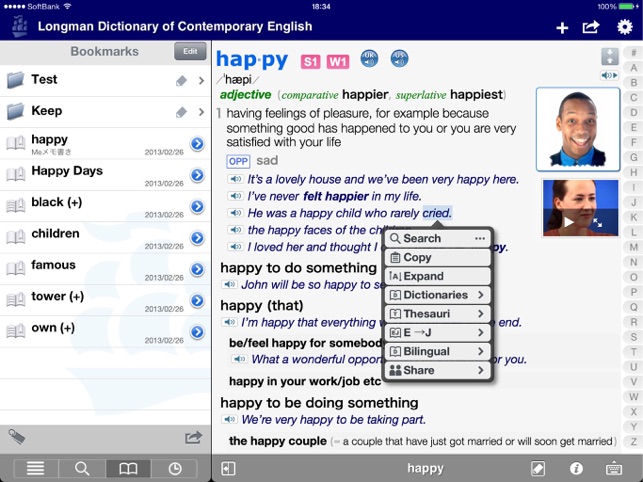Switch to the History clock tab
643x482 pixels.
[176, 468]
